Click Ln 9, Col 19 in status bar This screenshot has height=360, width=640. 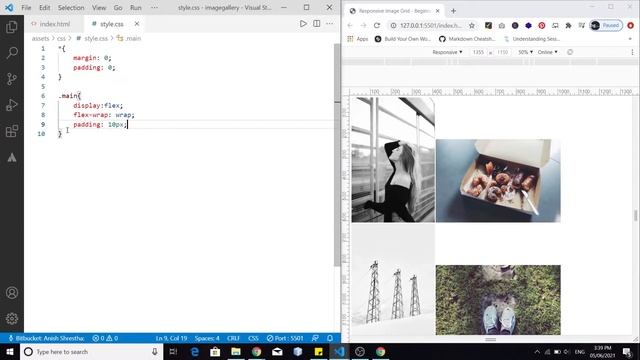pos(171,338)
